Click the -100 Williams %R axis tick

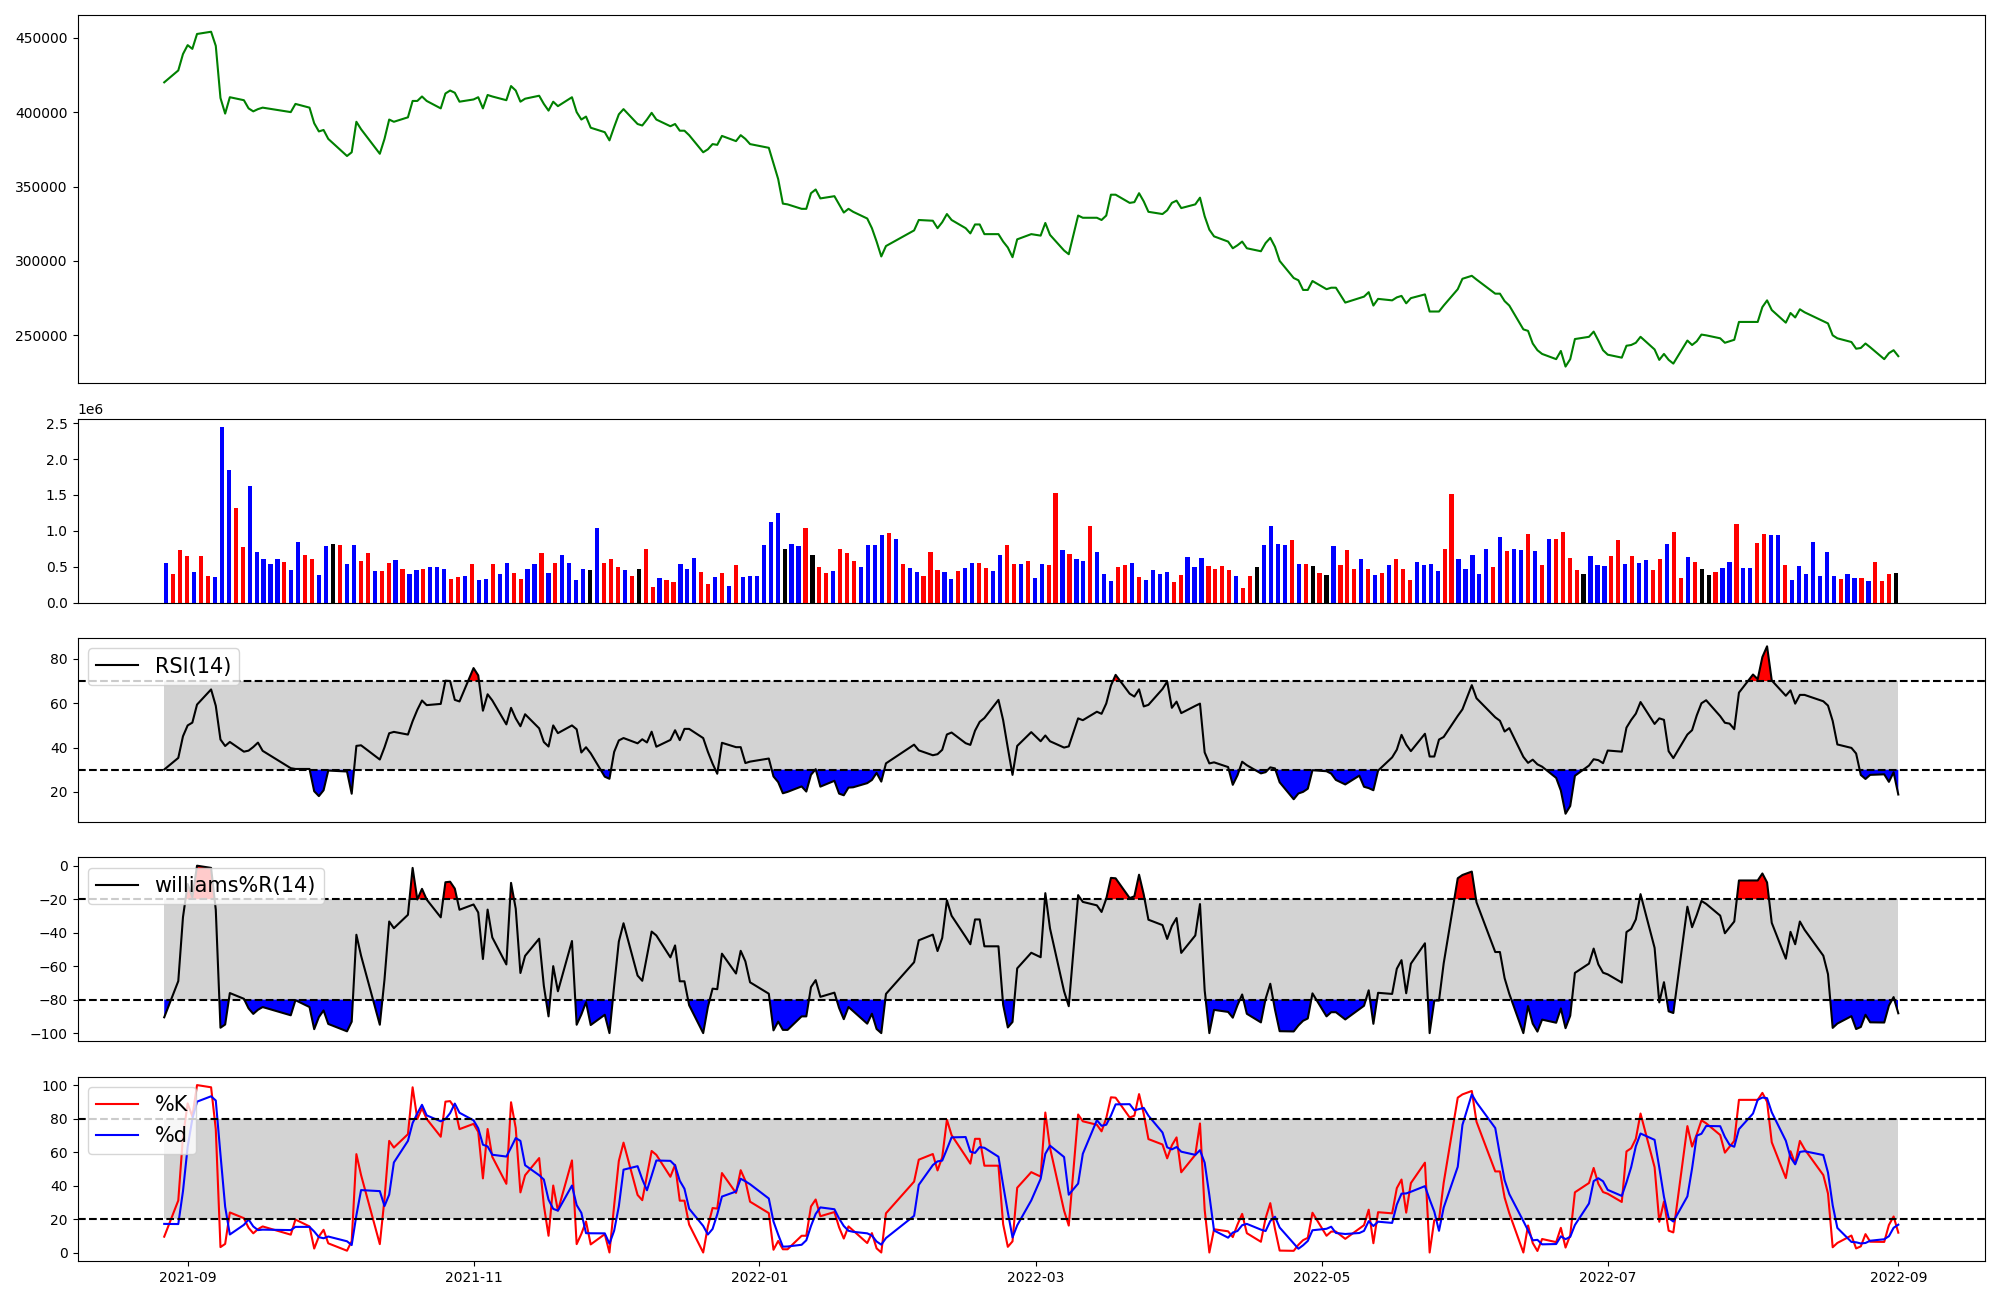[x=48, y=1034]
